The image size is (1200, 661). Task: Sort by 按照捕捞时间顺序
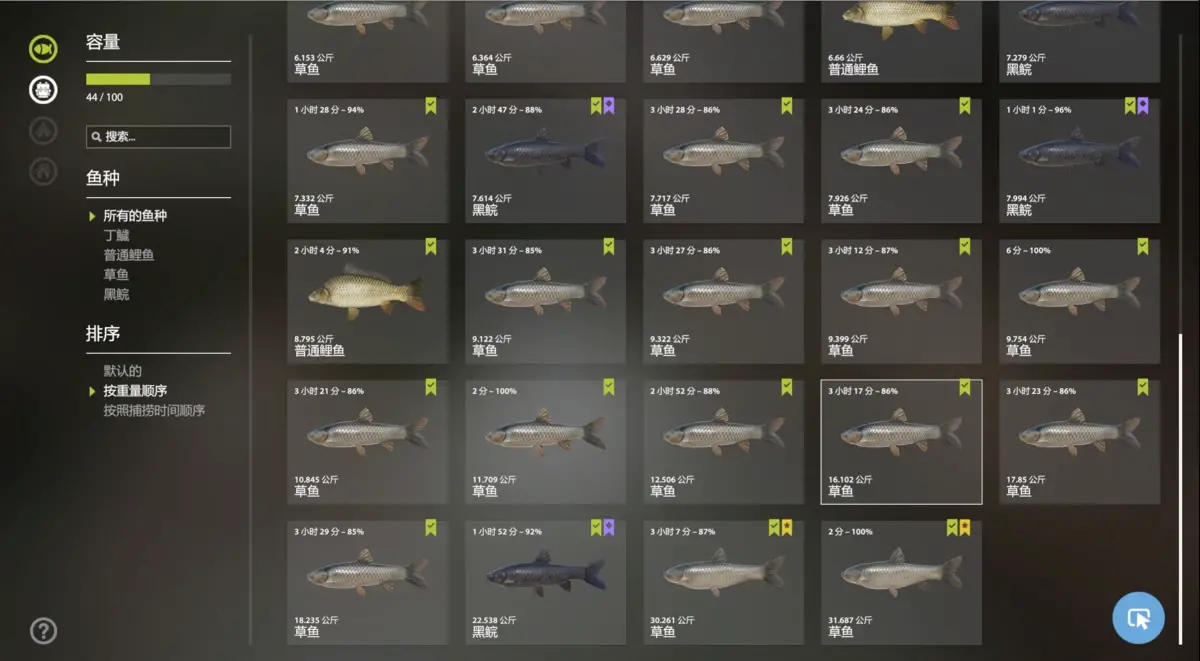(x=154, y=411)
